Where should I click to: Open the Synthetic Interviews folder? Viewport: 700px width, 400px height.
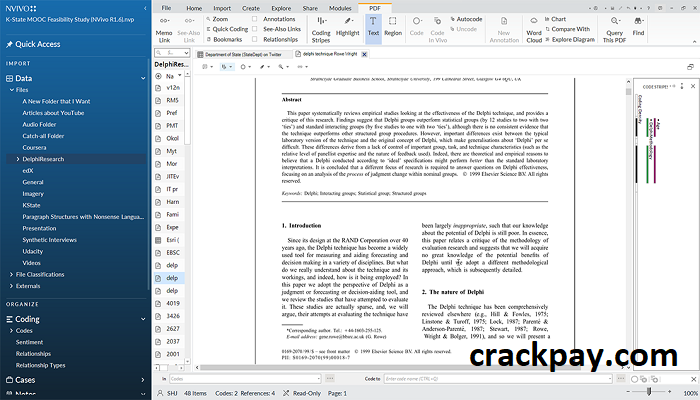click(x=50, y=240)
